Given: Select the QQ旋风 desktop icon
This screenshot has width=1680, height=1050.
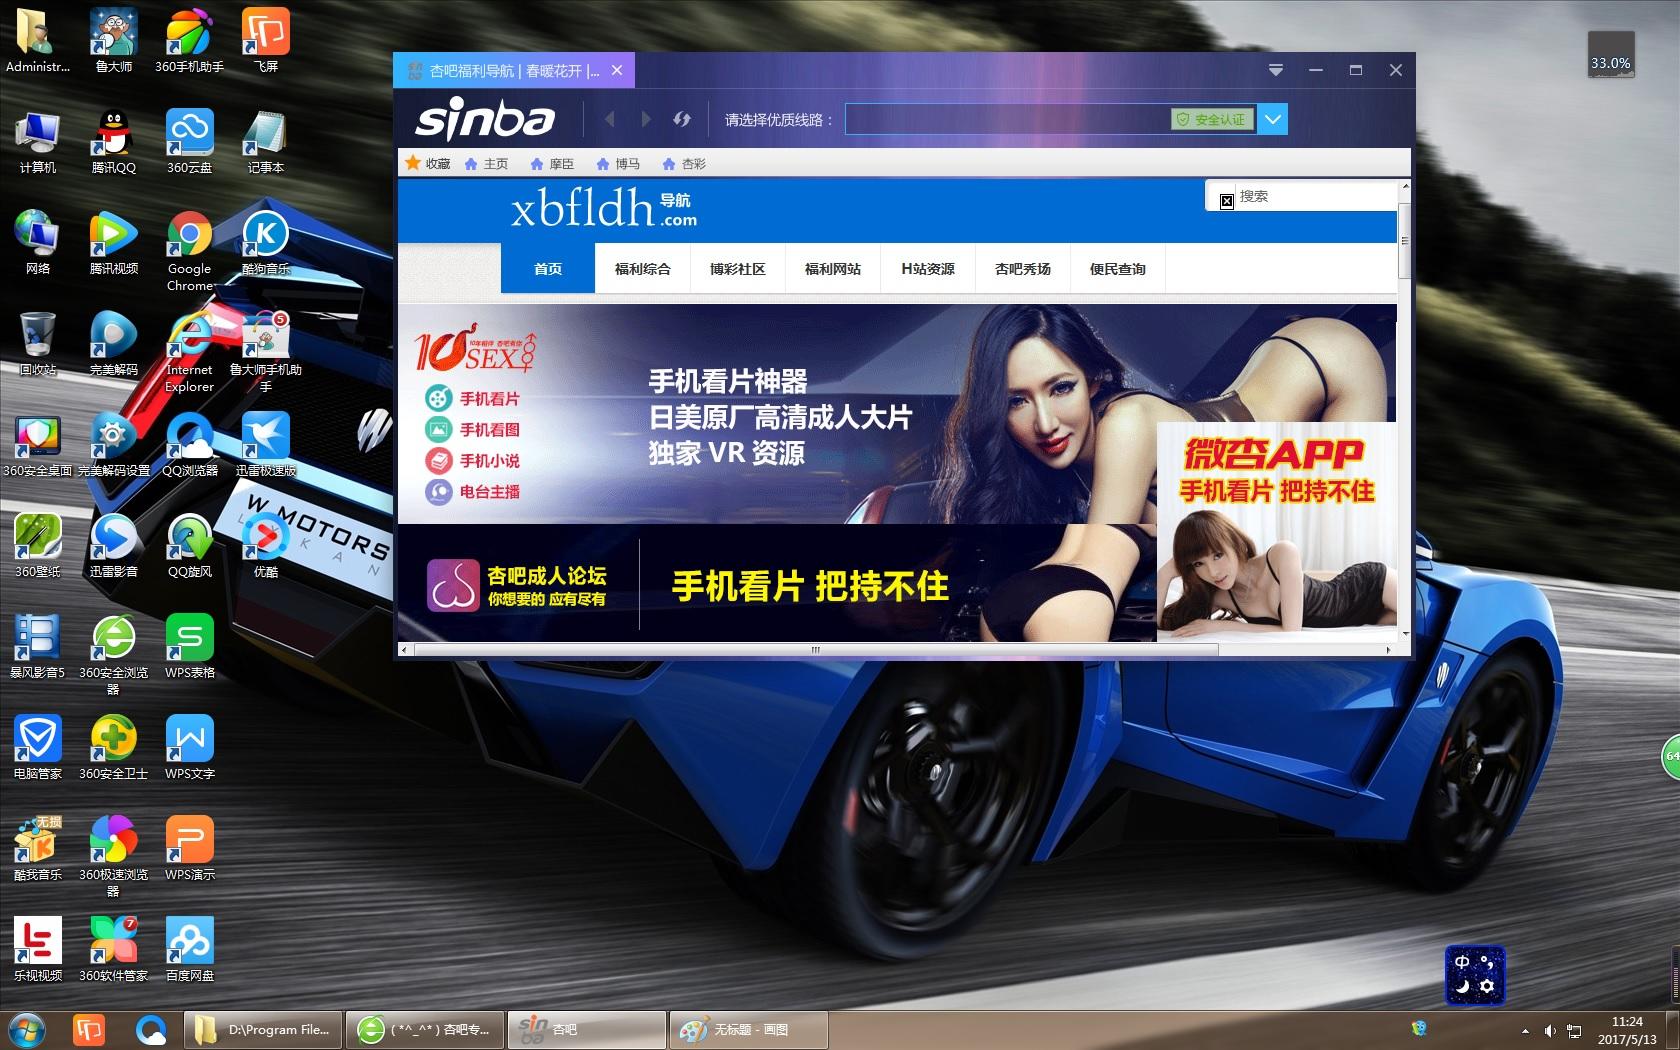Looking at the screenshot, I should [189, 545].
